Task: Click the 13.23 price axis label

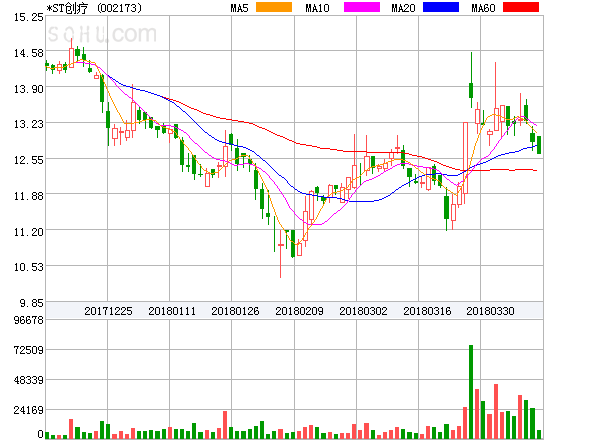Action: point(29,124)
